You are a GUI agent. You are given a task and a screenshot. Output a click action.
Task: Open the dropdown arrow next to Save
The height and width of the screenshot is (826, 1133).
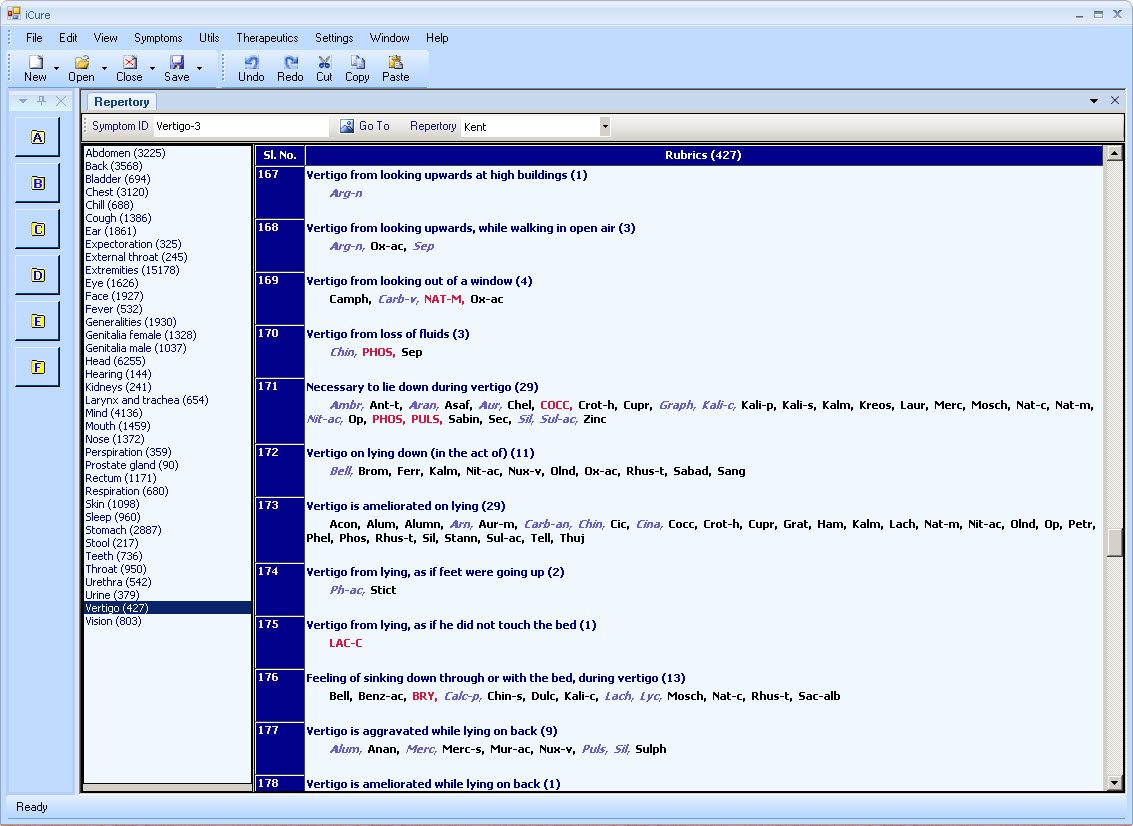point(199,69)
